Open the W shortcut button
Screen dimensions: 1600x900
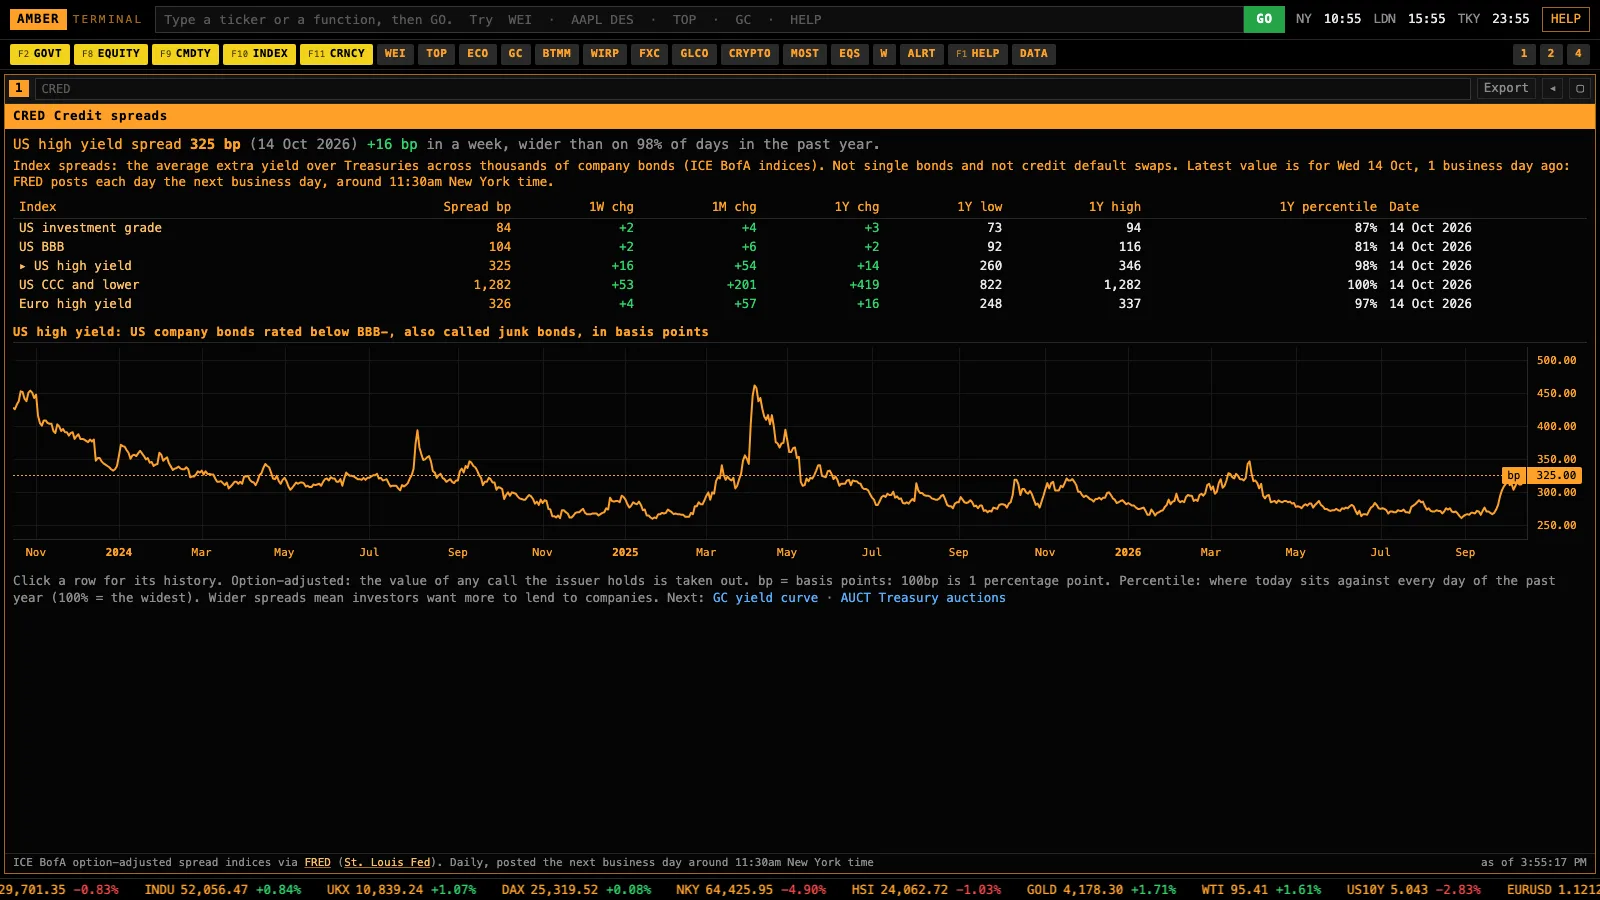point(884,54)
